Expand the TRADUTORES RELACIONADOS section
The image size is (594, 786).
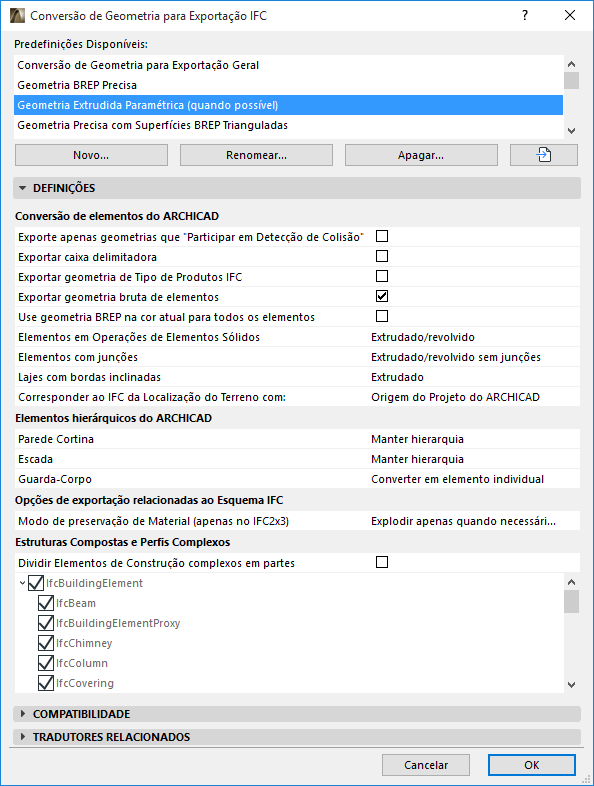[23, 737]
